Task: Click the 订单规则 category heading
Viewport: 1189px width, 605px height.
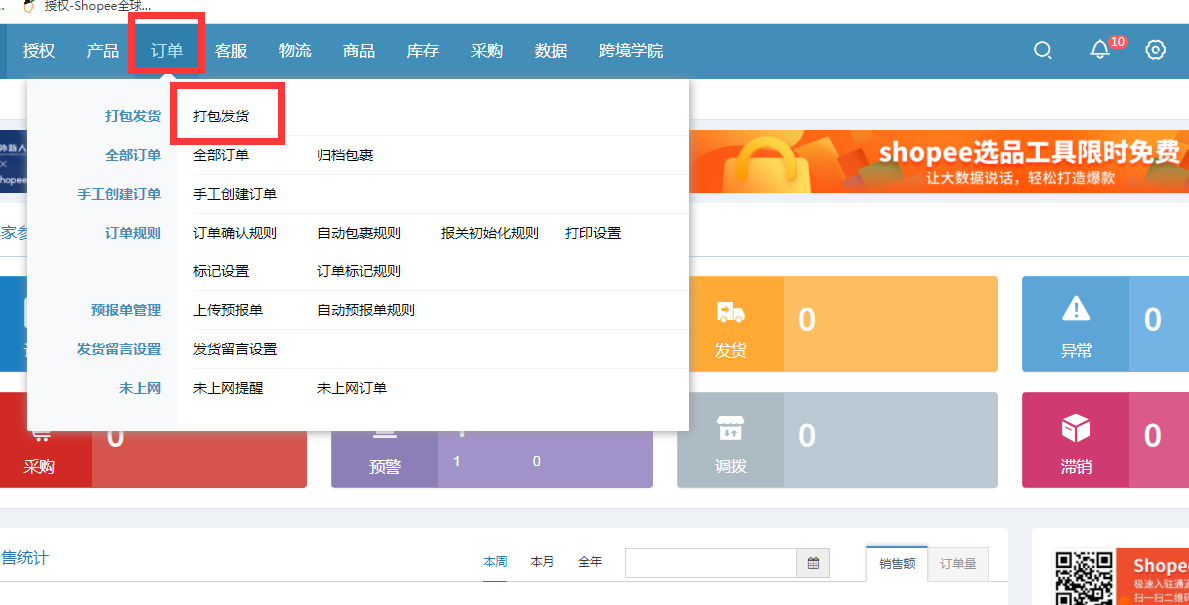Action: 133,233
